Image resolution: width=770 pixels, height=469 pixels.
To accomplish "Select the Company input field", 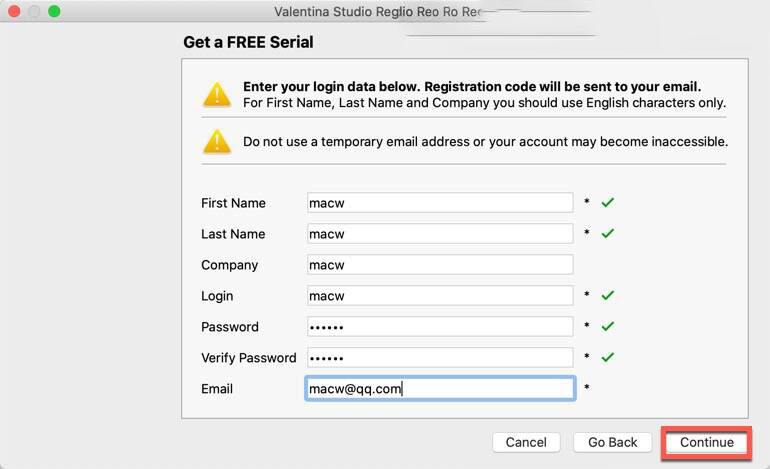I will (440, 265).
